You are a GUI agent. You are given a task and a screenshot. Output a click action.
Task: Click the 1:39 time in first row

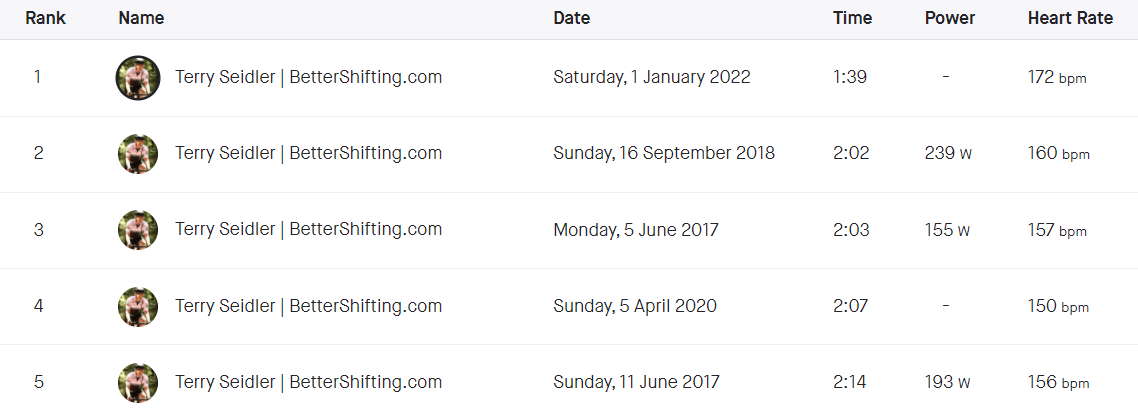coord(850,77)
